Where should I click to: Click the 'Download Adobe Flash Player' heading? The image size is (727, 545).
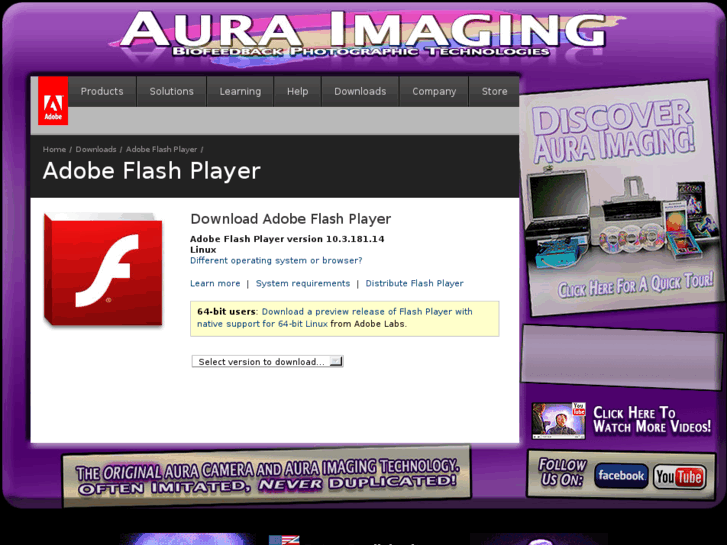291,219
